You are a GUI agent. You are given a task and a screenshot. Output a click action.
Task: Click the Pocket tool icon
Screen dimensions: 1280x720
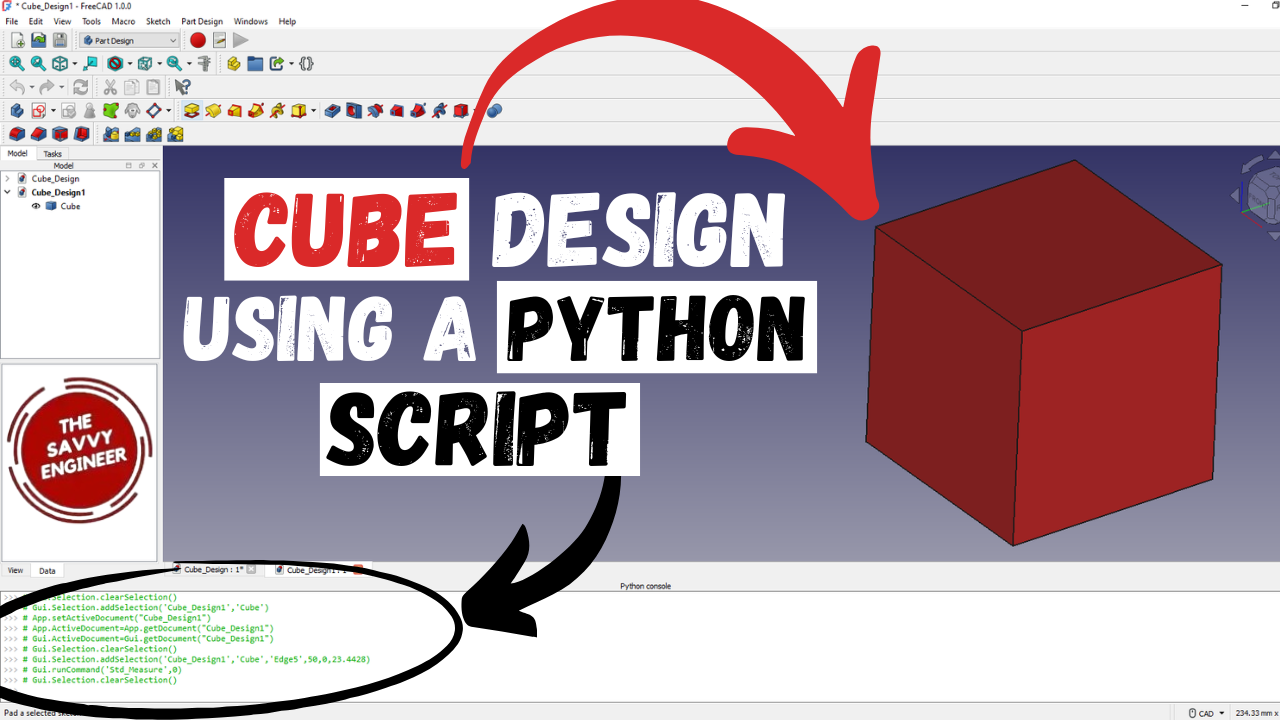click(332, 111)
